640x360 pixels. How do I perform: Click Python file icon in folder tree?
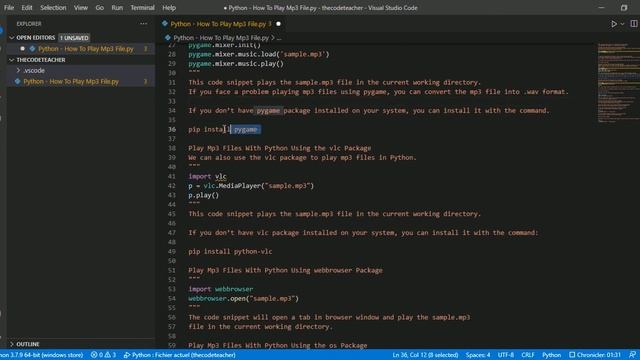[18, 81]
